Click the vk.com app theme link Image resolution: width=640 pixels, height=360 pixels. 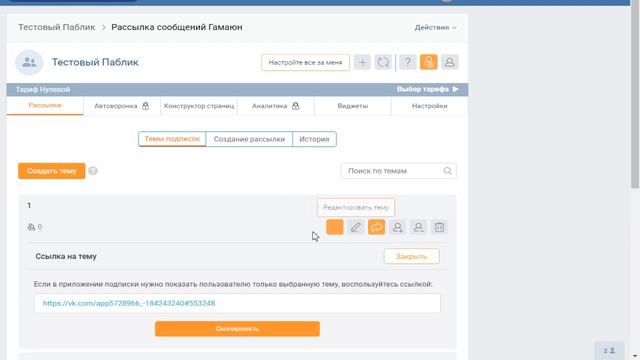click(x=129, y=303)
